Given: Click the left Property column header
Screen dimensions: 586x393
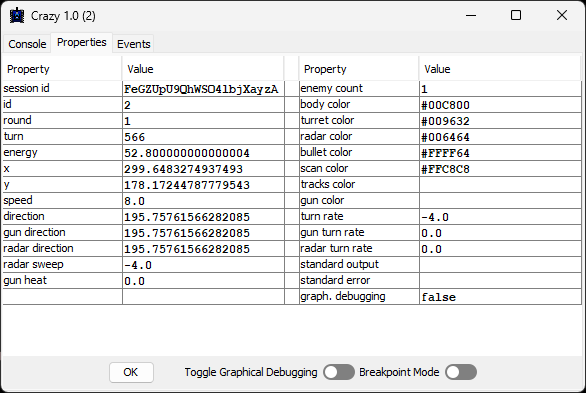Looking at the screenshot, I should point(62,69).
